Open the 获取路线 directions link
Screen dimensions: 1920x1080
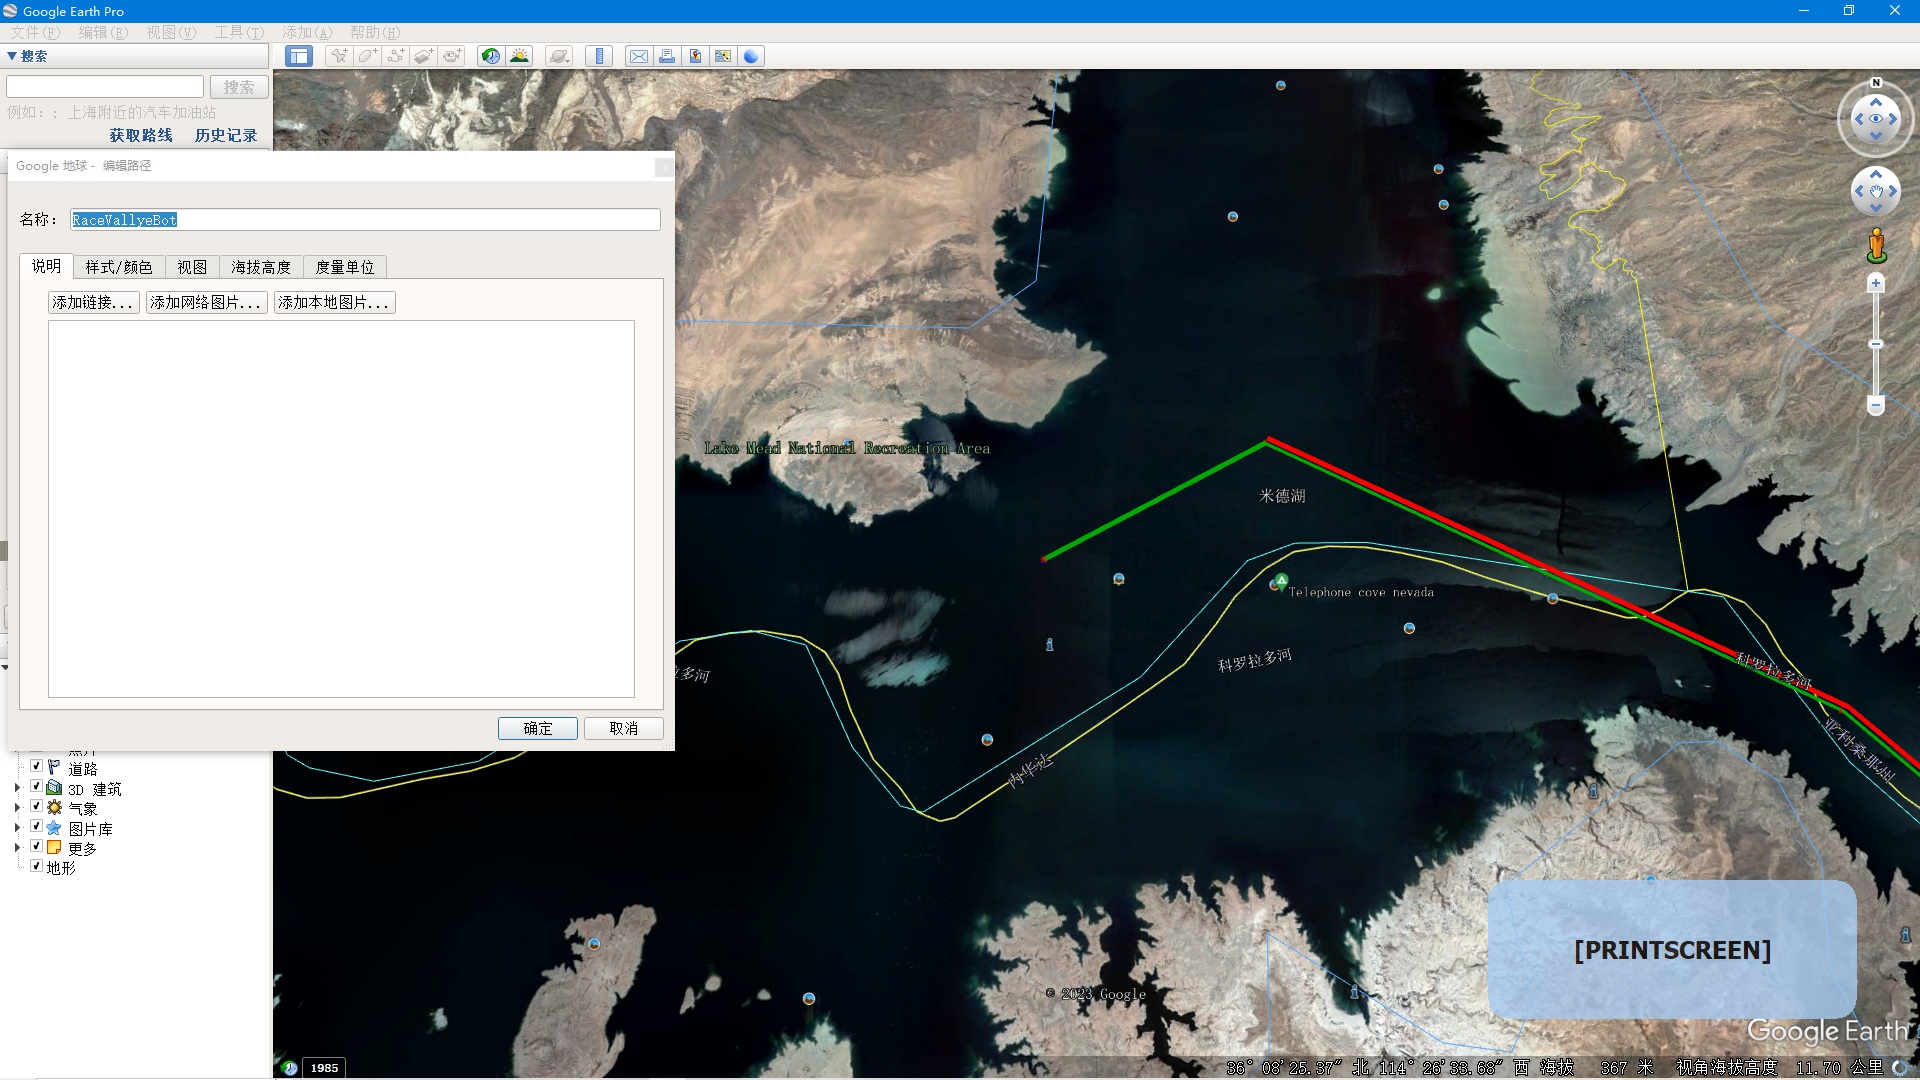141,135
